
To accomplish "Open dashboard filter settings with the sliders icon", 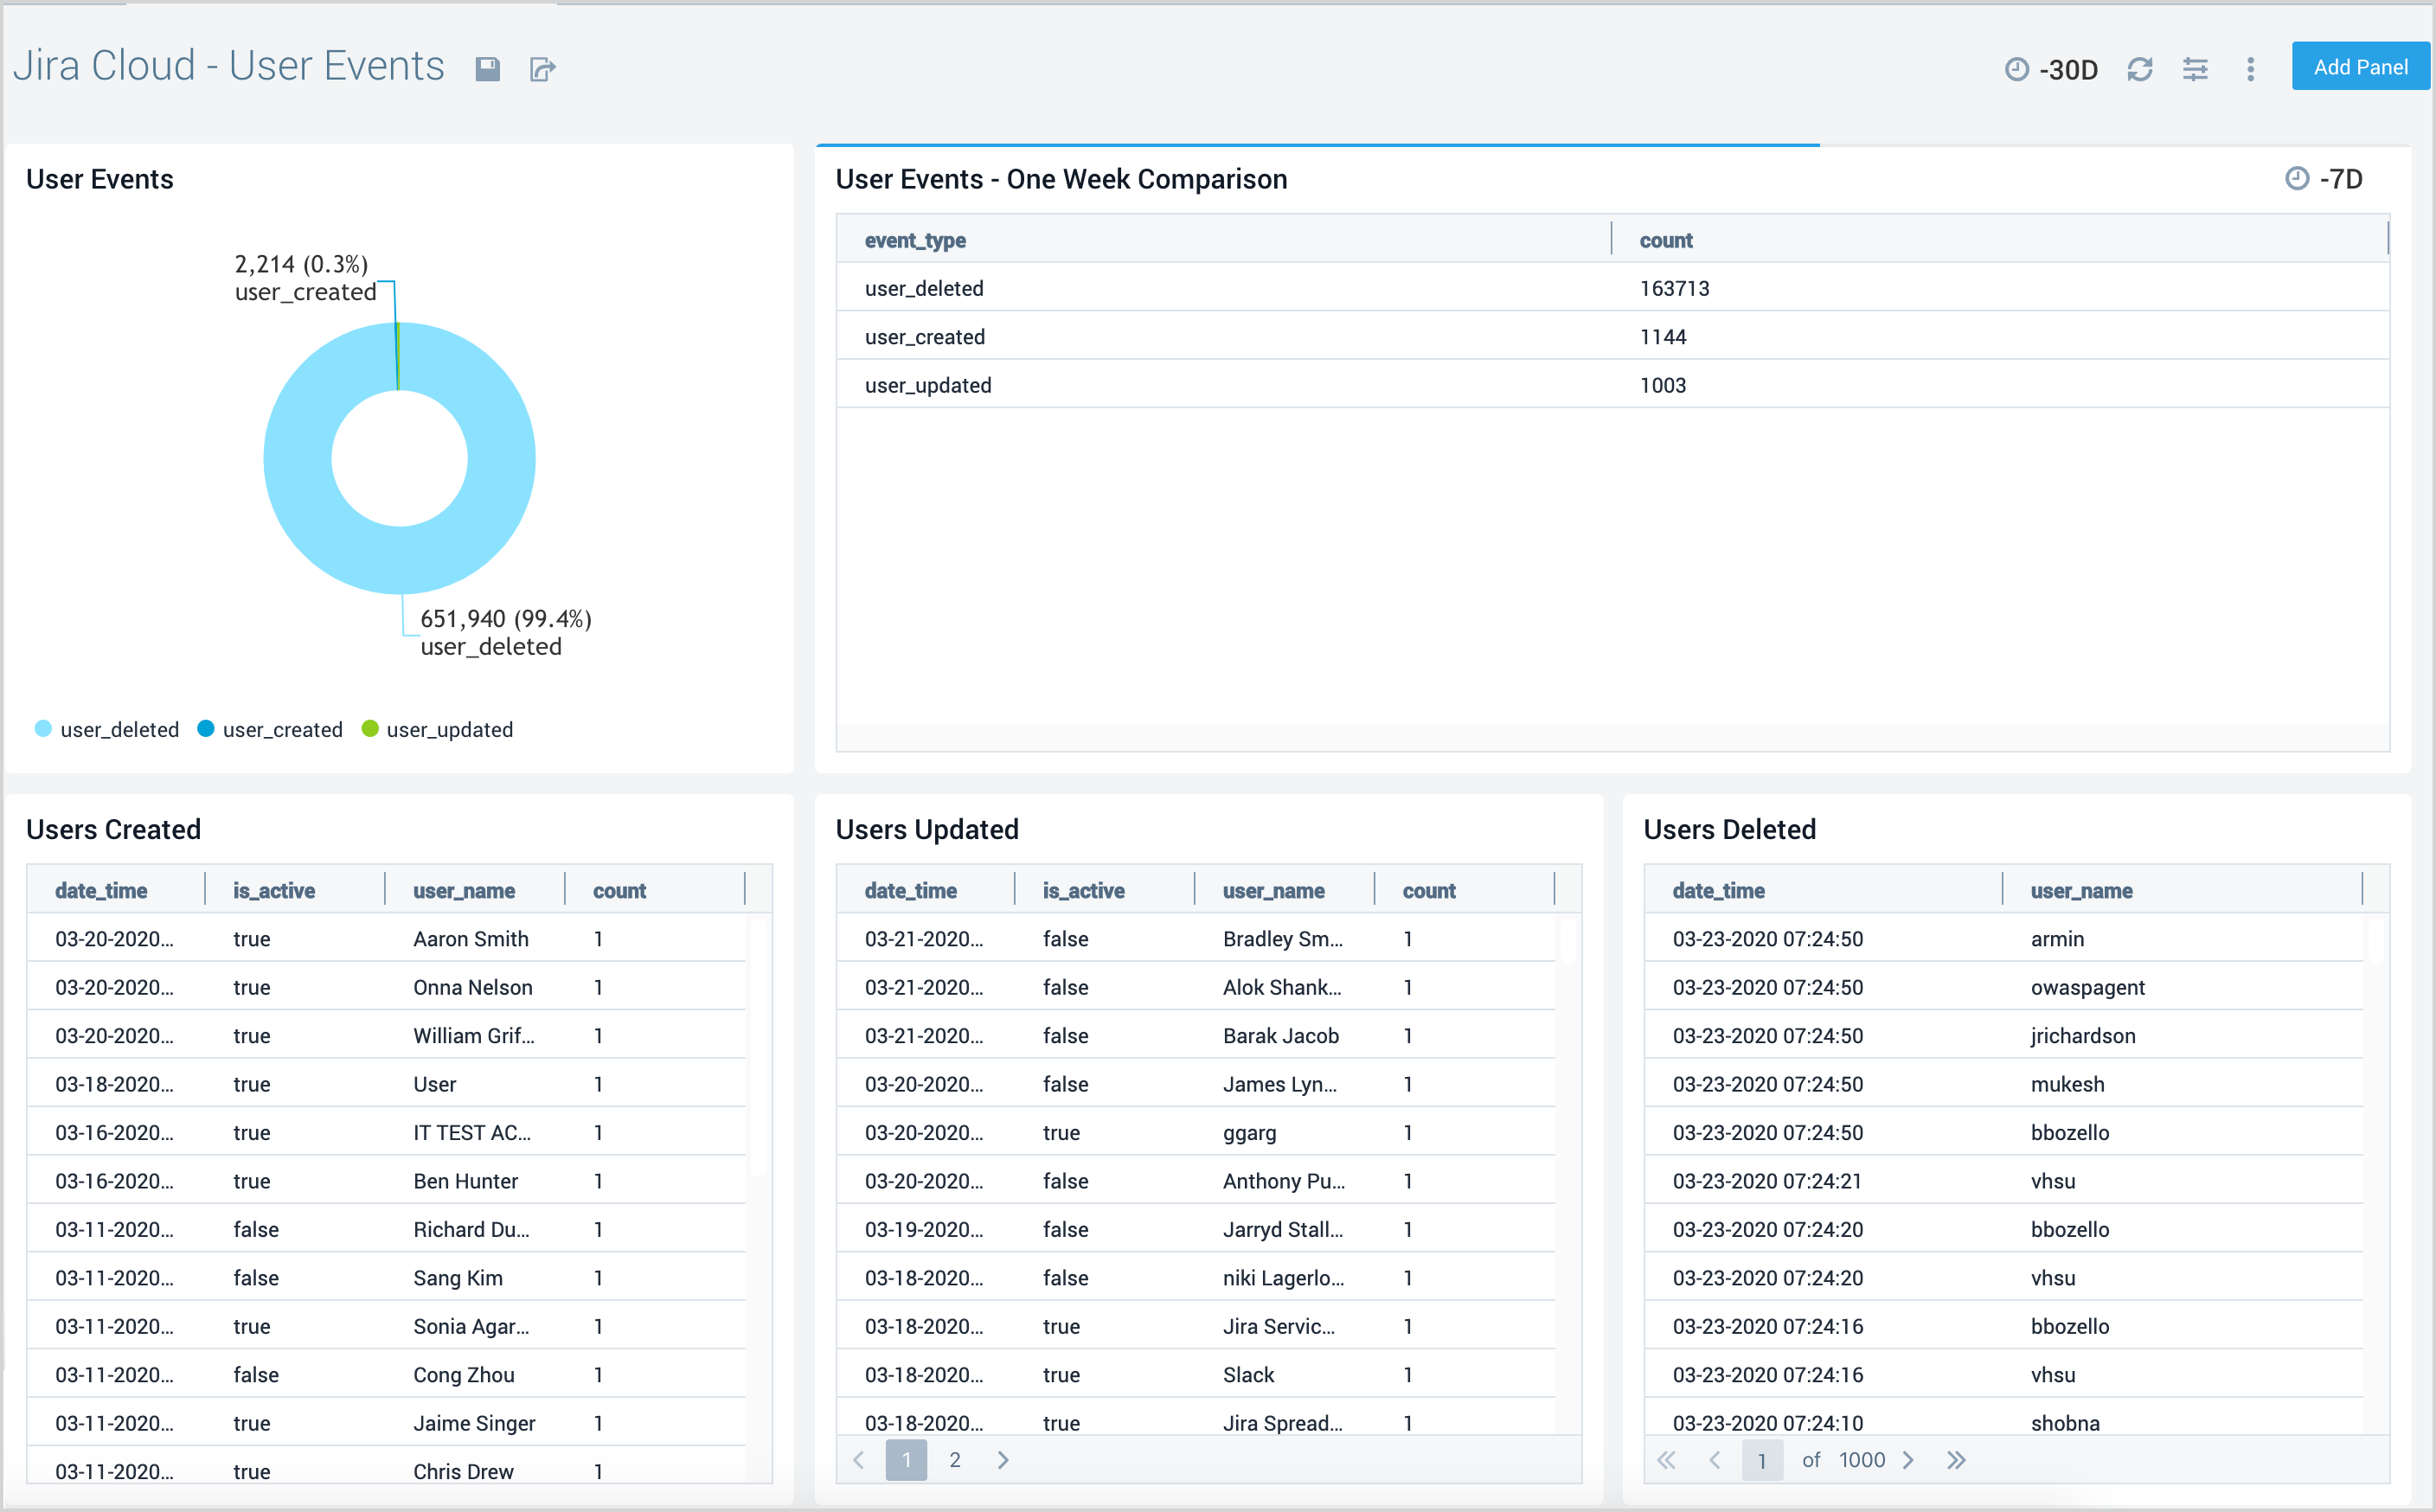I will pyautogui.click(x=2196, y=68).
